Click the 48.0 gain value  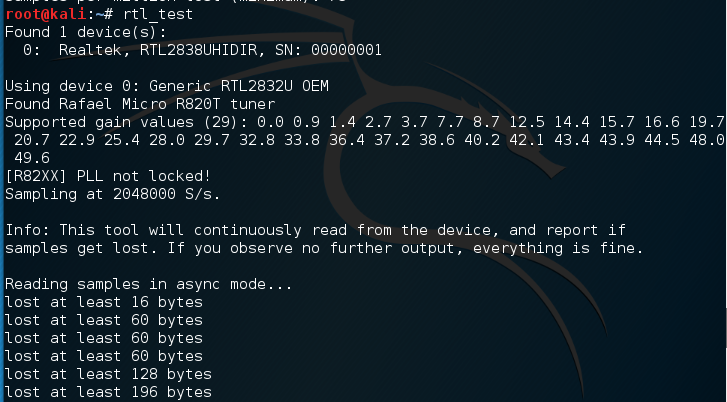pos(707,140)
